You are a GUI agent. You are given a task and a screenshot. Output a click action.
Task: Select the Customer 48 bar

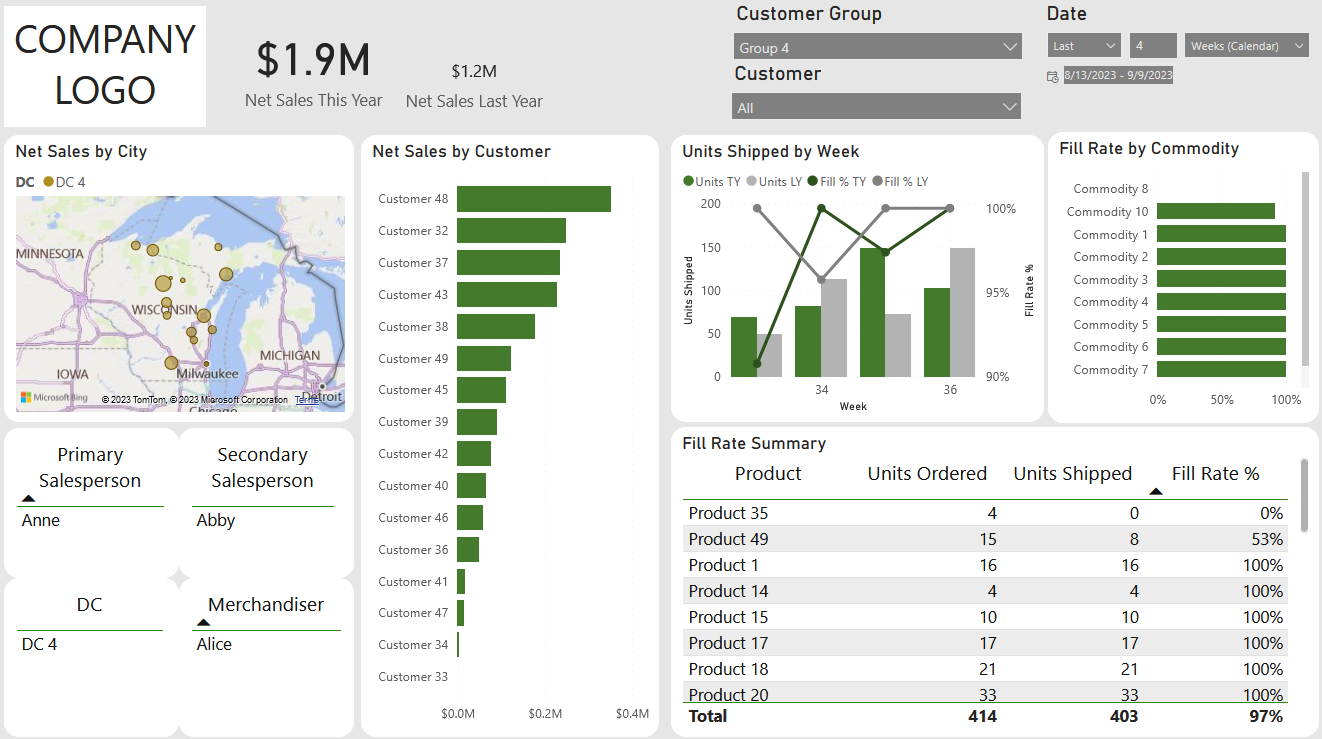[533, 199]
